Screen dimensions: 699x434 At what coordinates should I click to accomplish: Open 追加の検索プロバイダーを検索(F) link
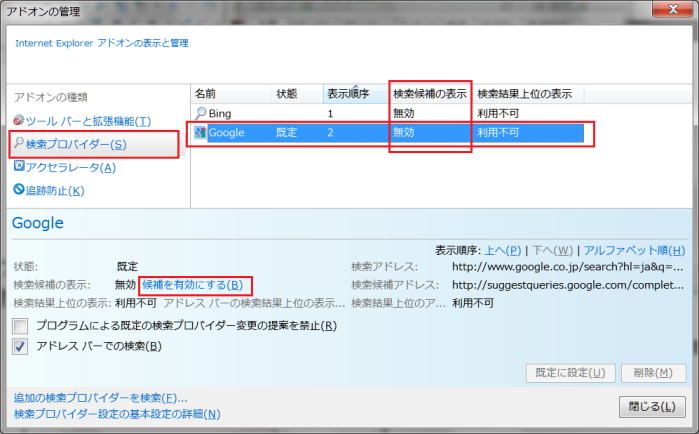pyautogui.click(x=100, y=398)
